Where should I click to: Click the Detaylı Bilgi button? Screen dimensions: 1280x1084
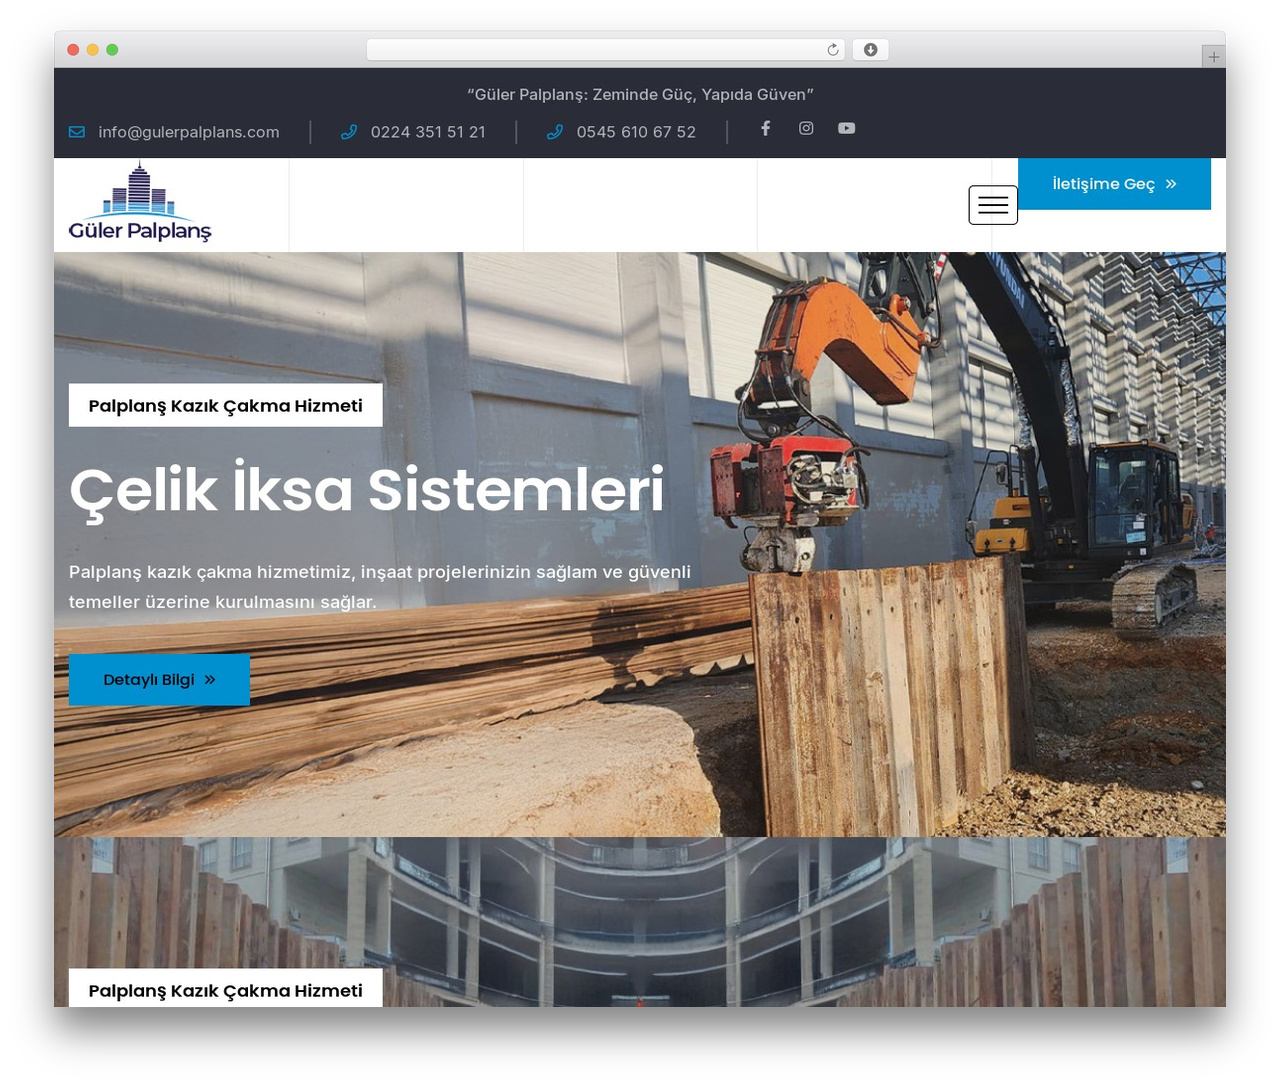point(159,680)
